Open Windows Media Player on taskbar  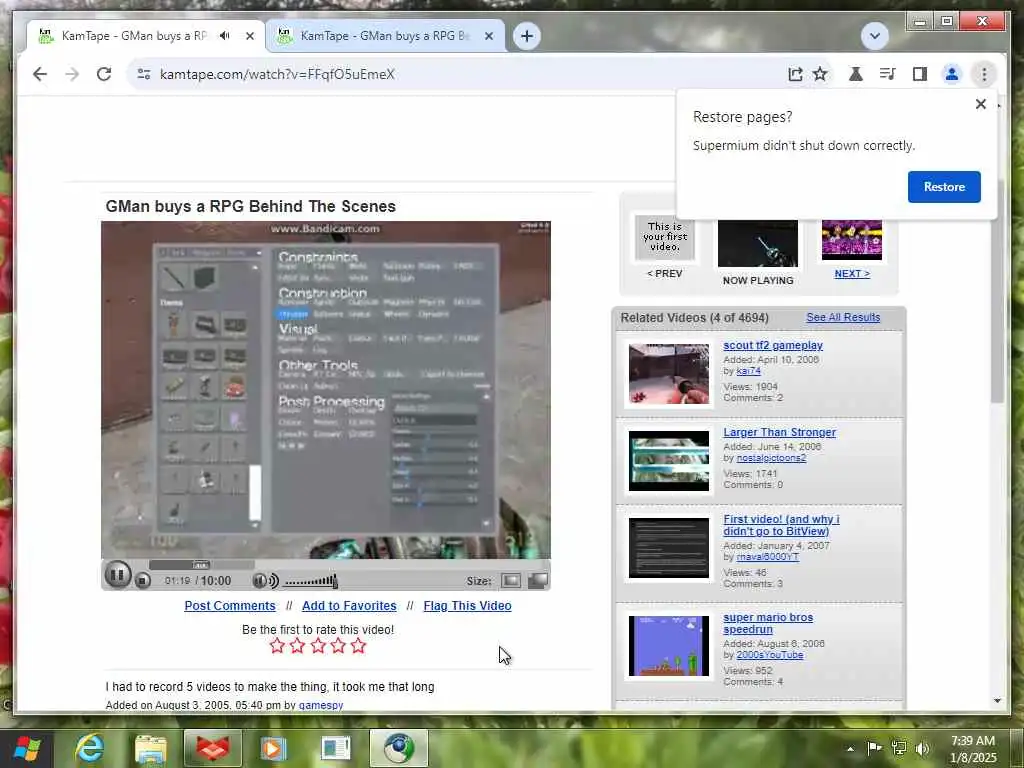click(x=274, y=749)
